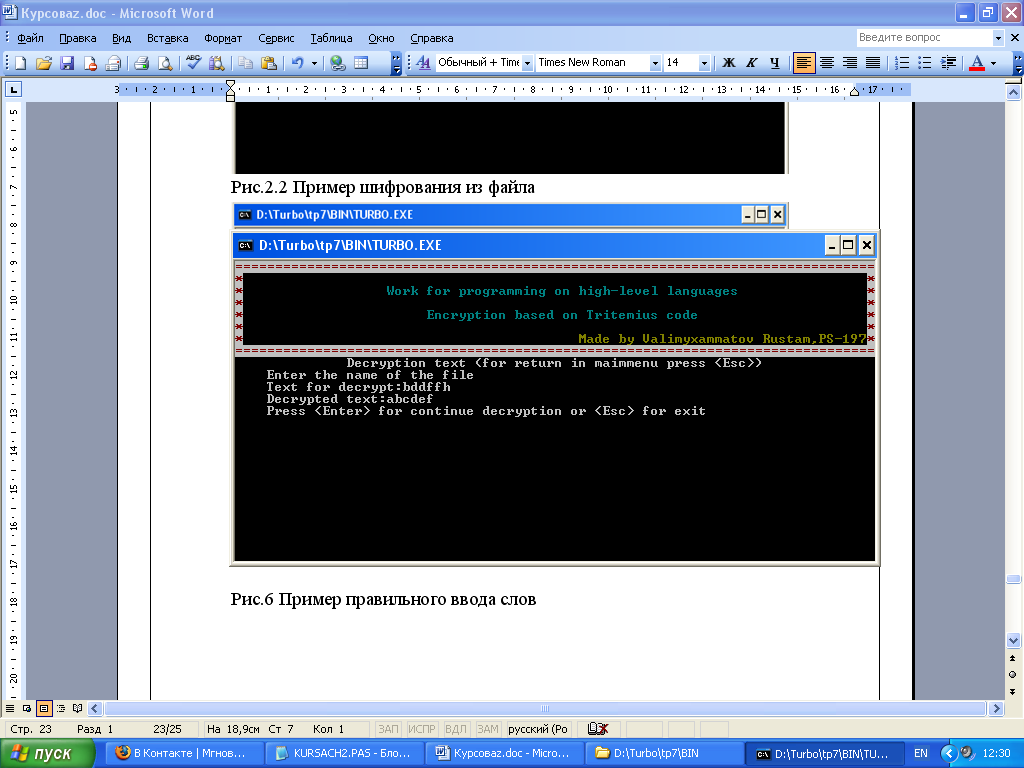
Task: Open the font size 14 dropdown
Action: (704, 63)
